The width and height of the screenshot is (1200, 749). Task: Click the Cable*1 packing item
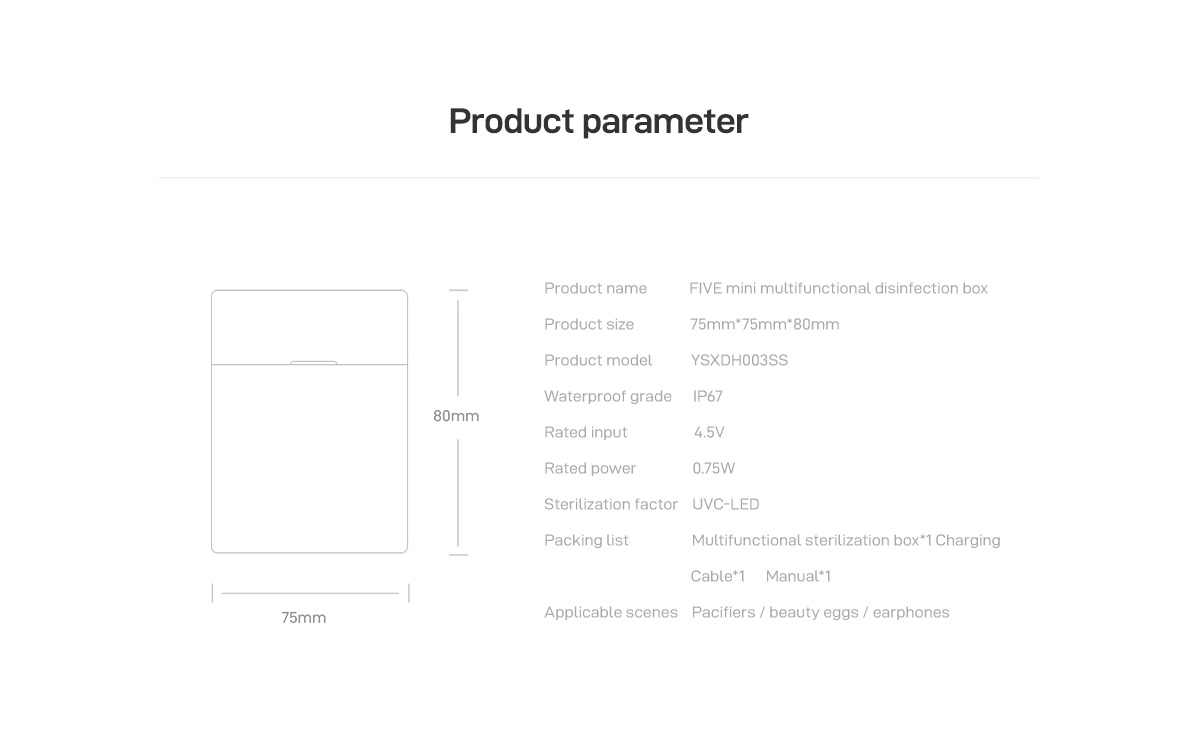point(718,576)
